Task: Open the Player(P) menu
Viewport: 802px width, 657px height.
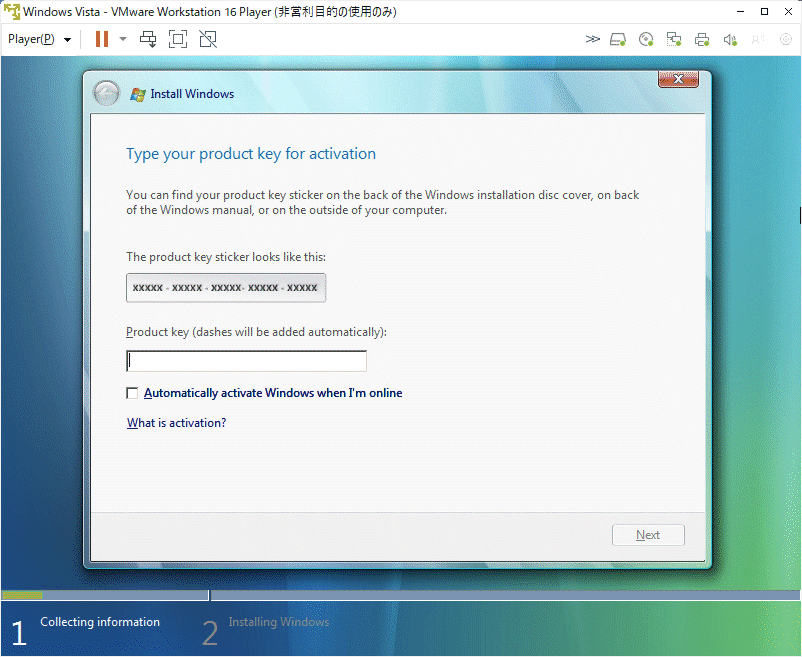Action: 39,39
